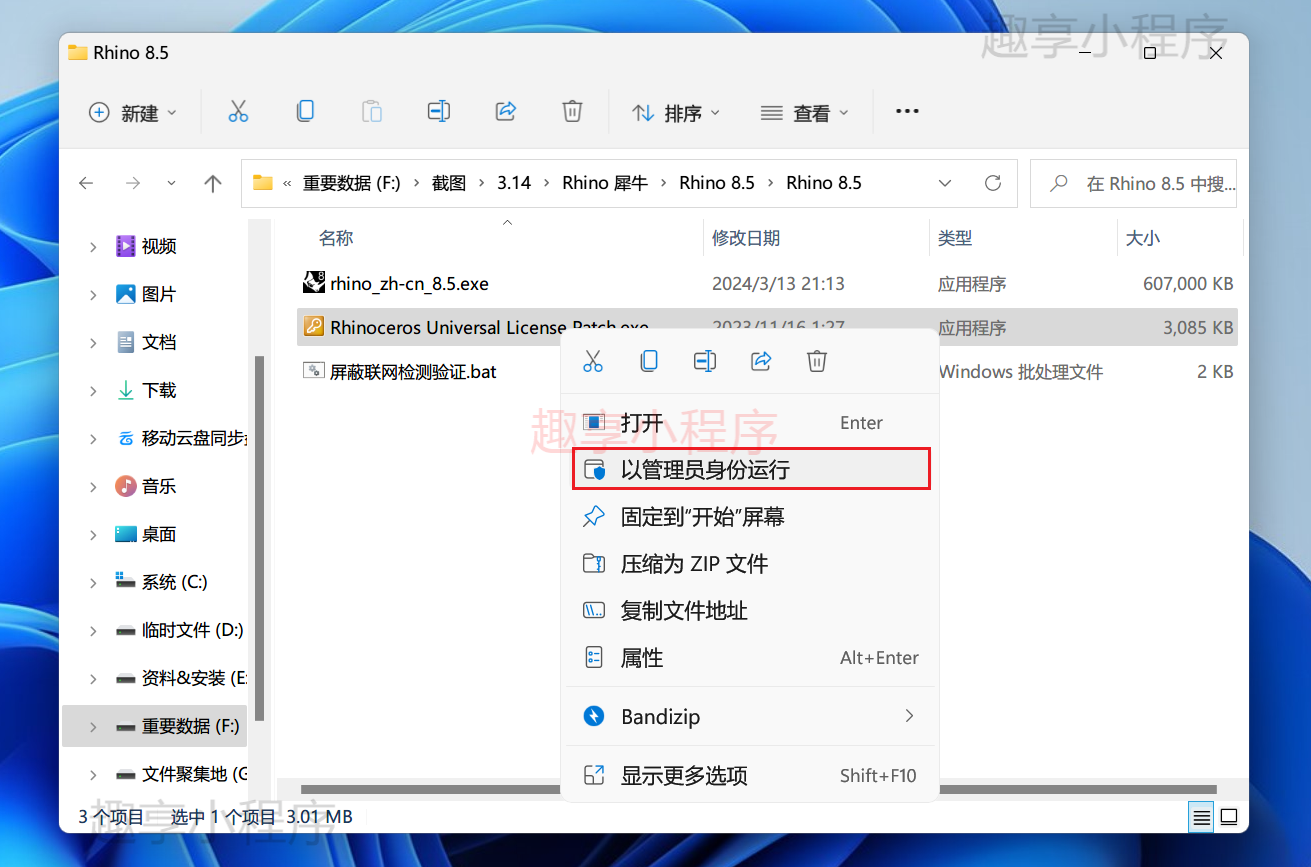Screen dimensions: 1311x867
Task: Click the Share icon in the context menu
Action: coord(761,361)
